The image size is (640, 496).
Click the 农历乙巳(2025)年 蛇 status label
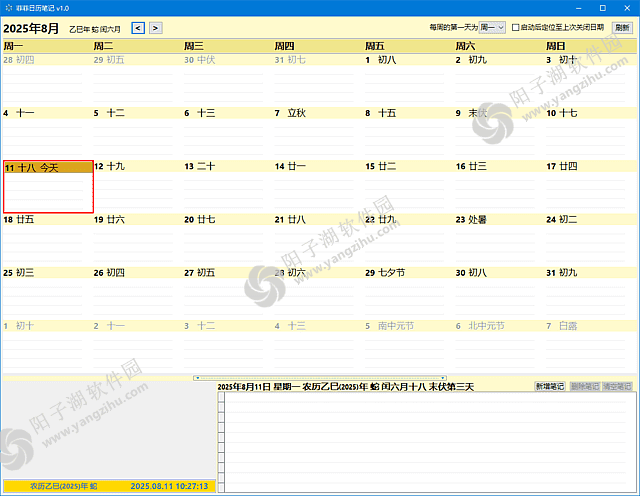(x=64, y=486)
